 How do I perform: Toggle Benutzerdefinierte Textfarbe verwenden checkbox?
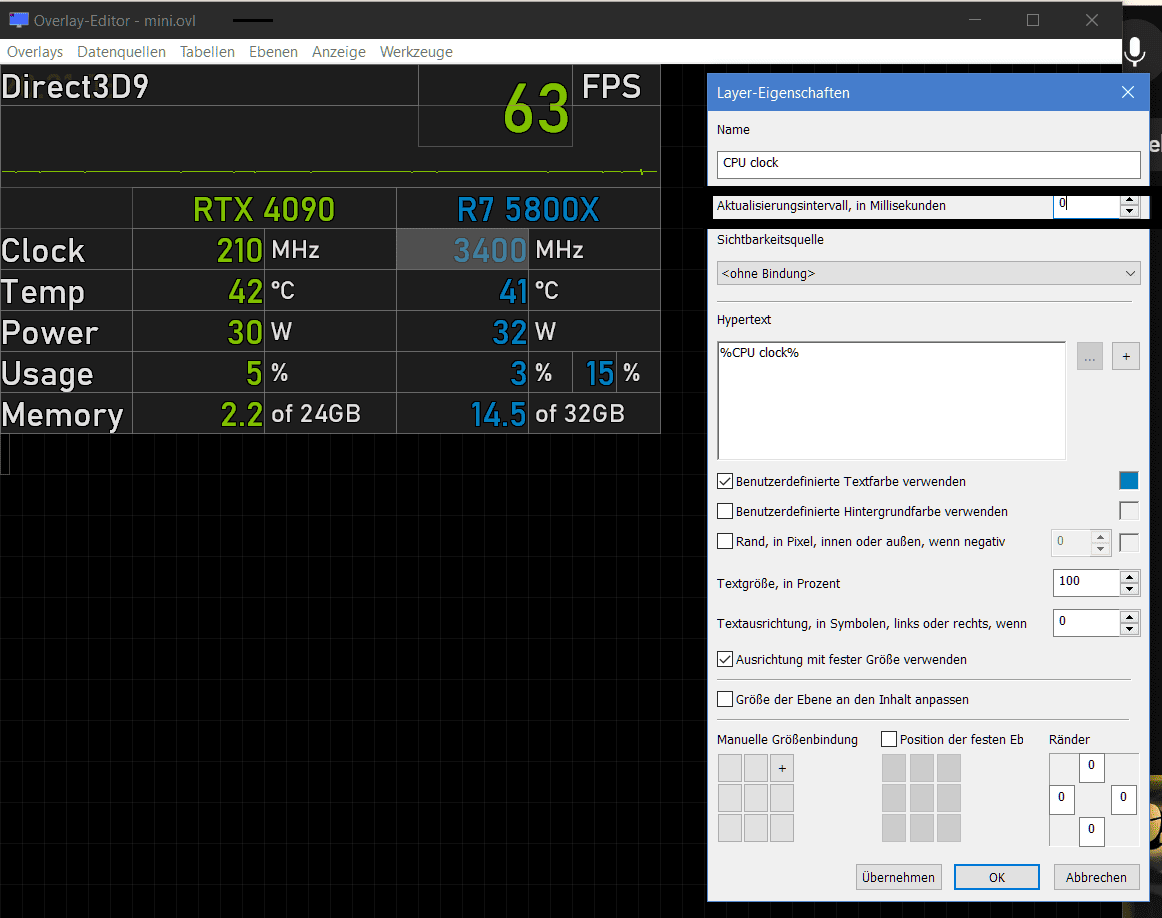[x=725, y=481]
